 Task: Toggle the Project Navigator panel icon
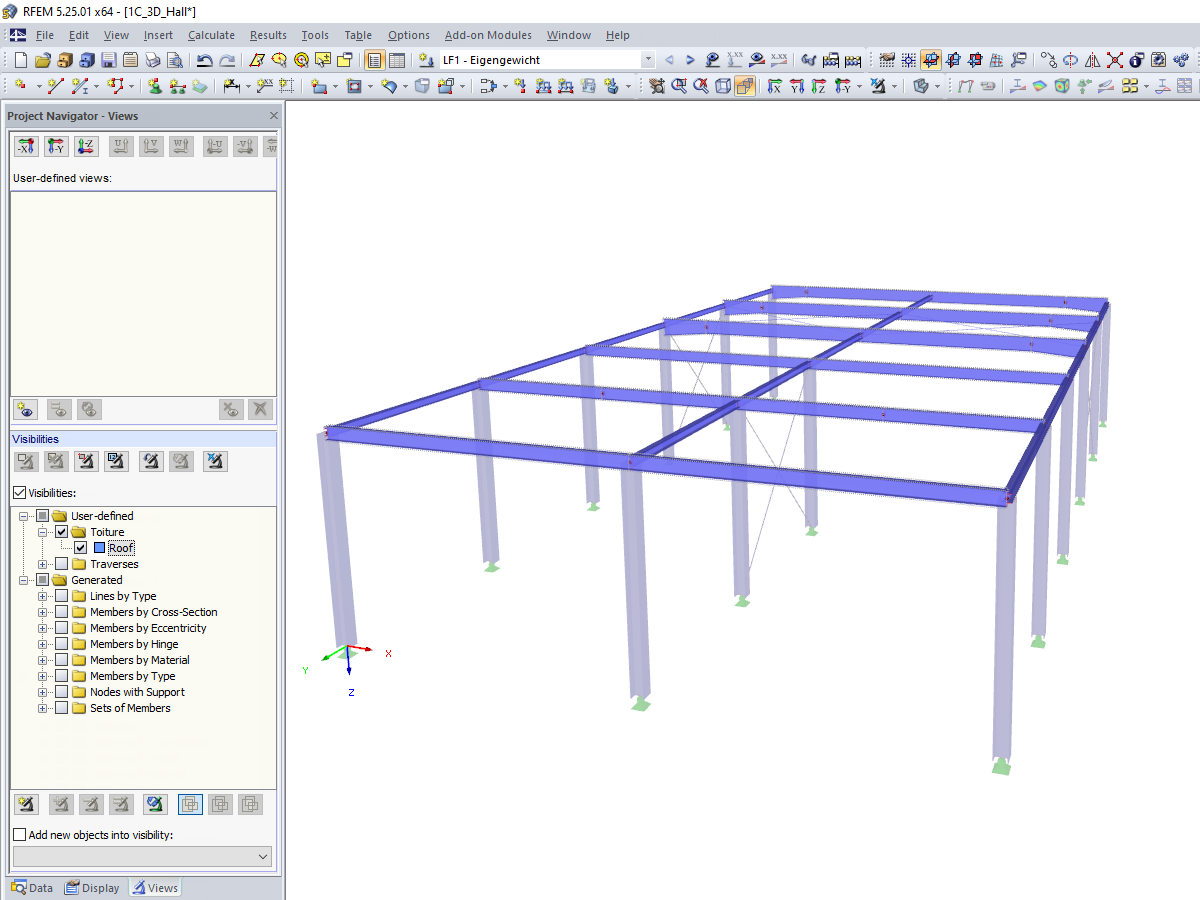pyautogui.click(x=375, y=60)
